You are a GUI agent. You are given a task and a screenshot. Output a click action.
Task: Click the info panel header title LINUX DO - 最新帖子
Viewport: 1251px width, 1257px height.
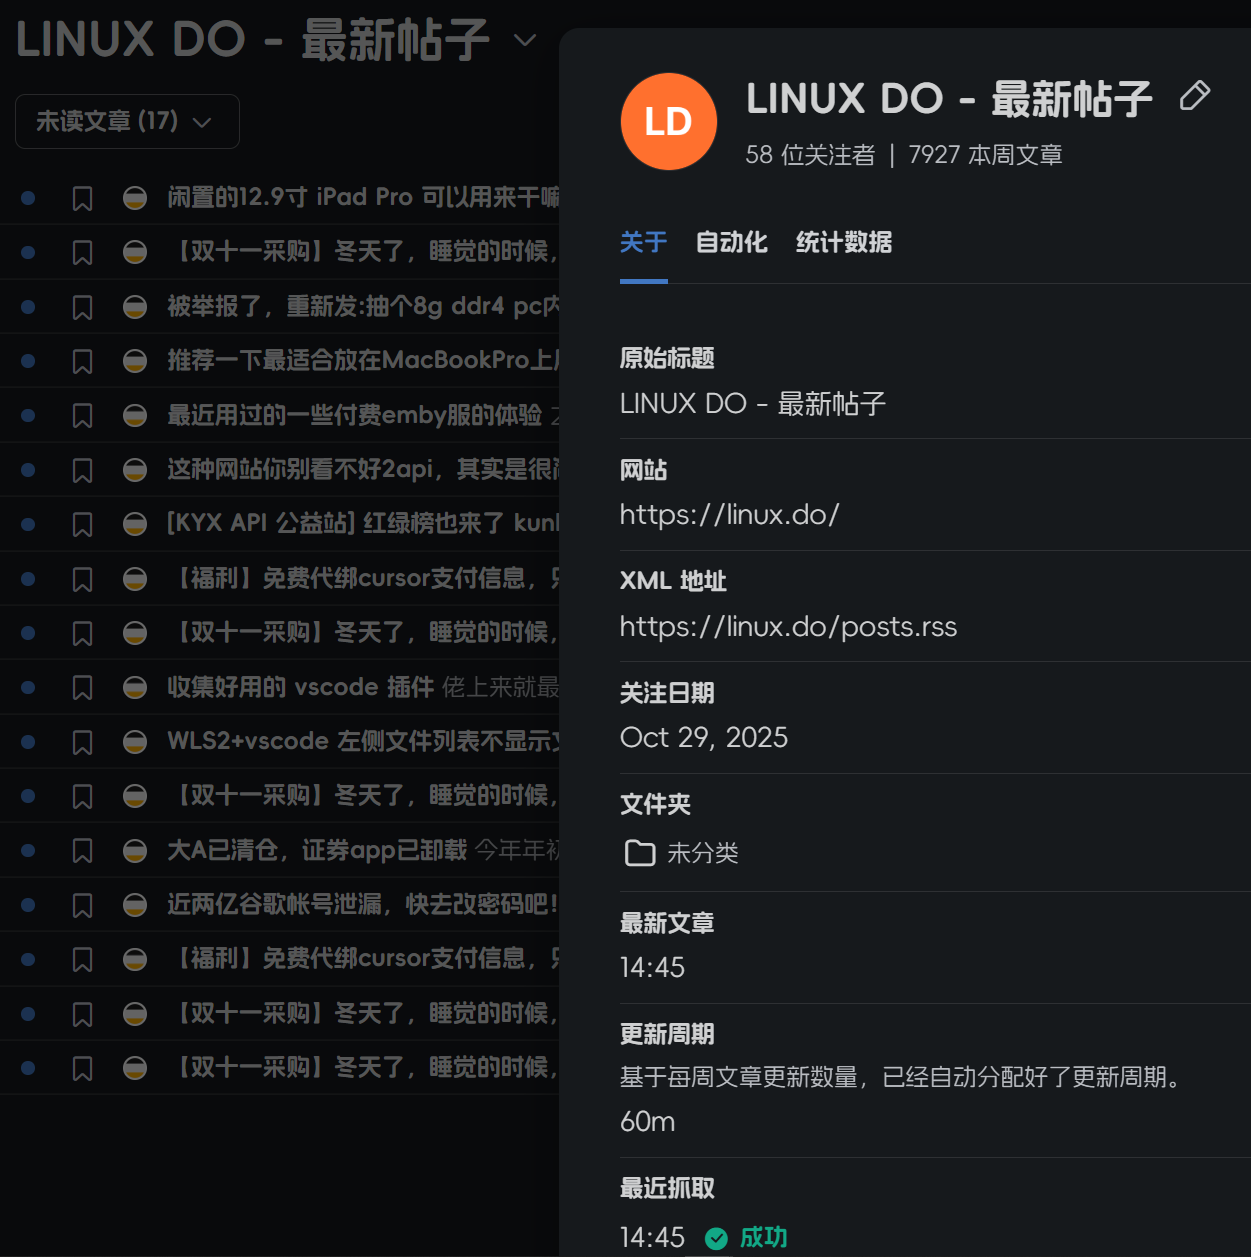tap(949, 99)
